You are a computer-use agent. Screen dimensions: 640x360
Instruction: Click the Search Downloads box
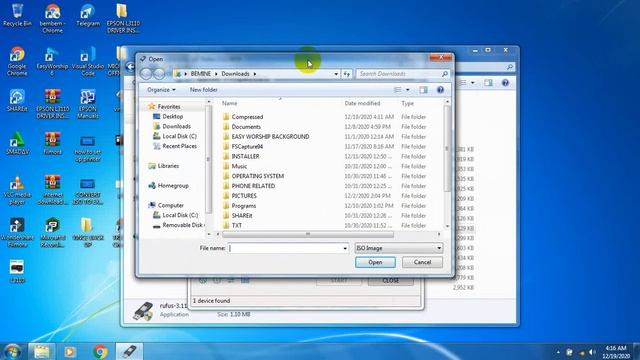[x=402, y=74]
